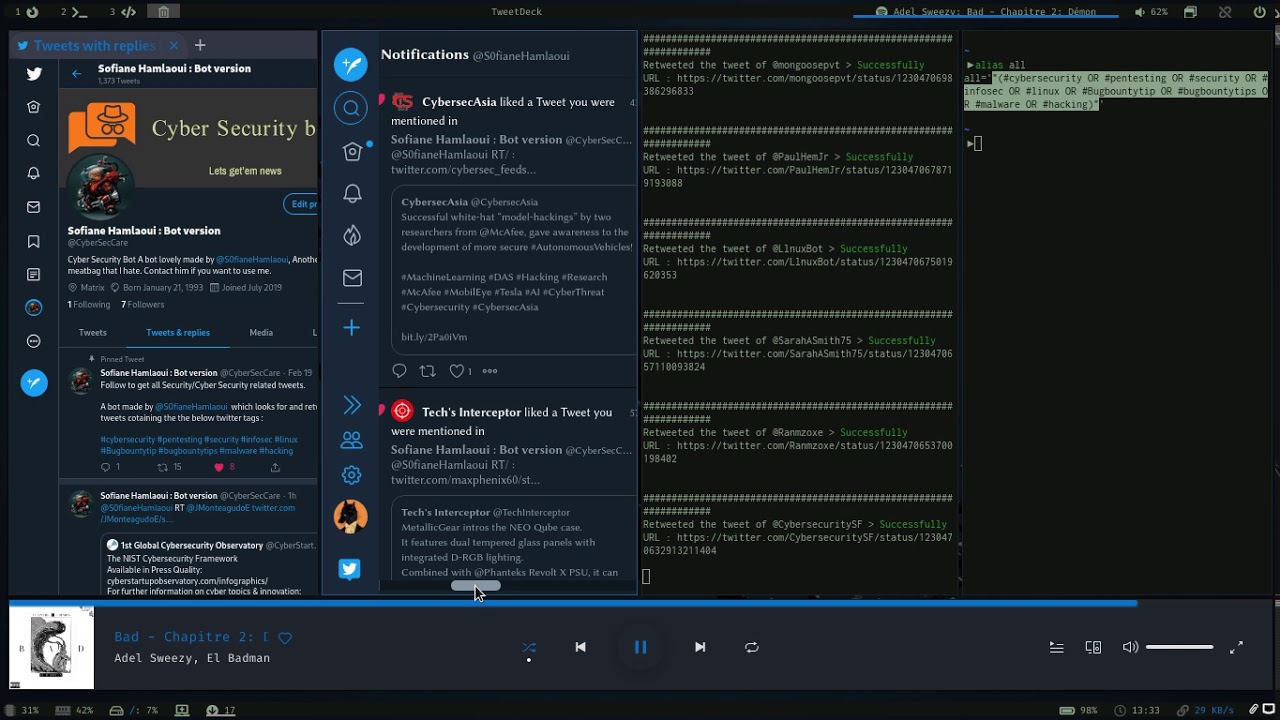
Task: Open the TweetDeck accounts people icon
Action: click(x=351, y=440)
